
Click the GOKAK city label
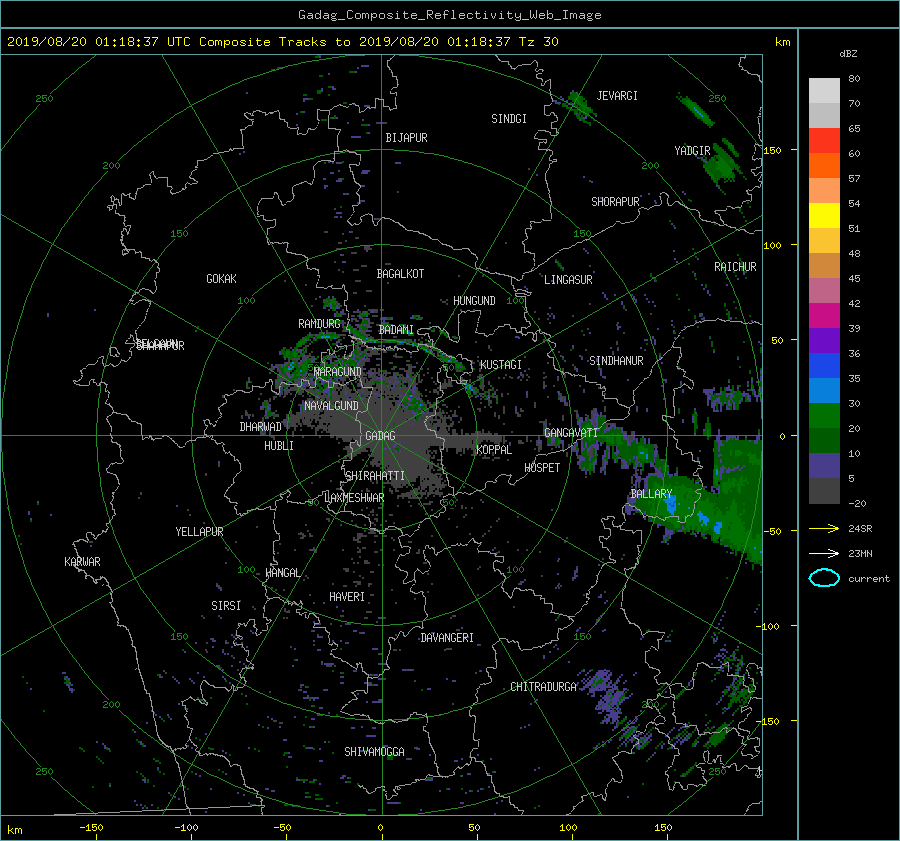point(221,279)
